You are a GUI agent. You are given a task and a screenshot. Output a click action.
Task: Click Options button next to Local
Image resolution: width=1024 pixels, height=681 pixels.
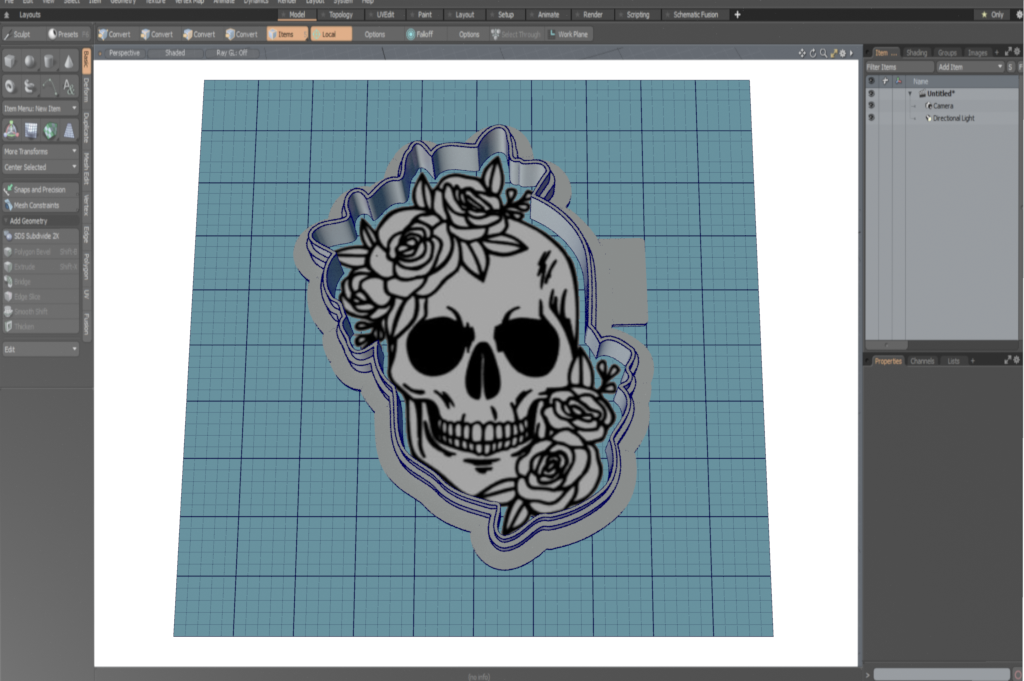pos(375,34)
